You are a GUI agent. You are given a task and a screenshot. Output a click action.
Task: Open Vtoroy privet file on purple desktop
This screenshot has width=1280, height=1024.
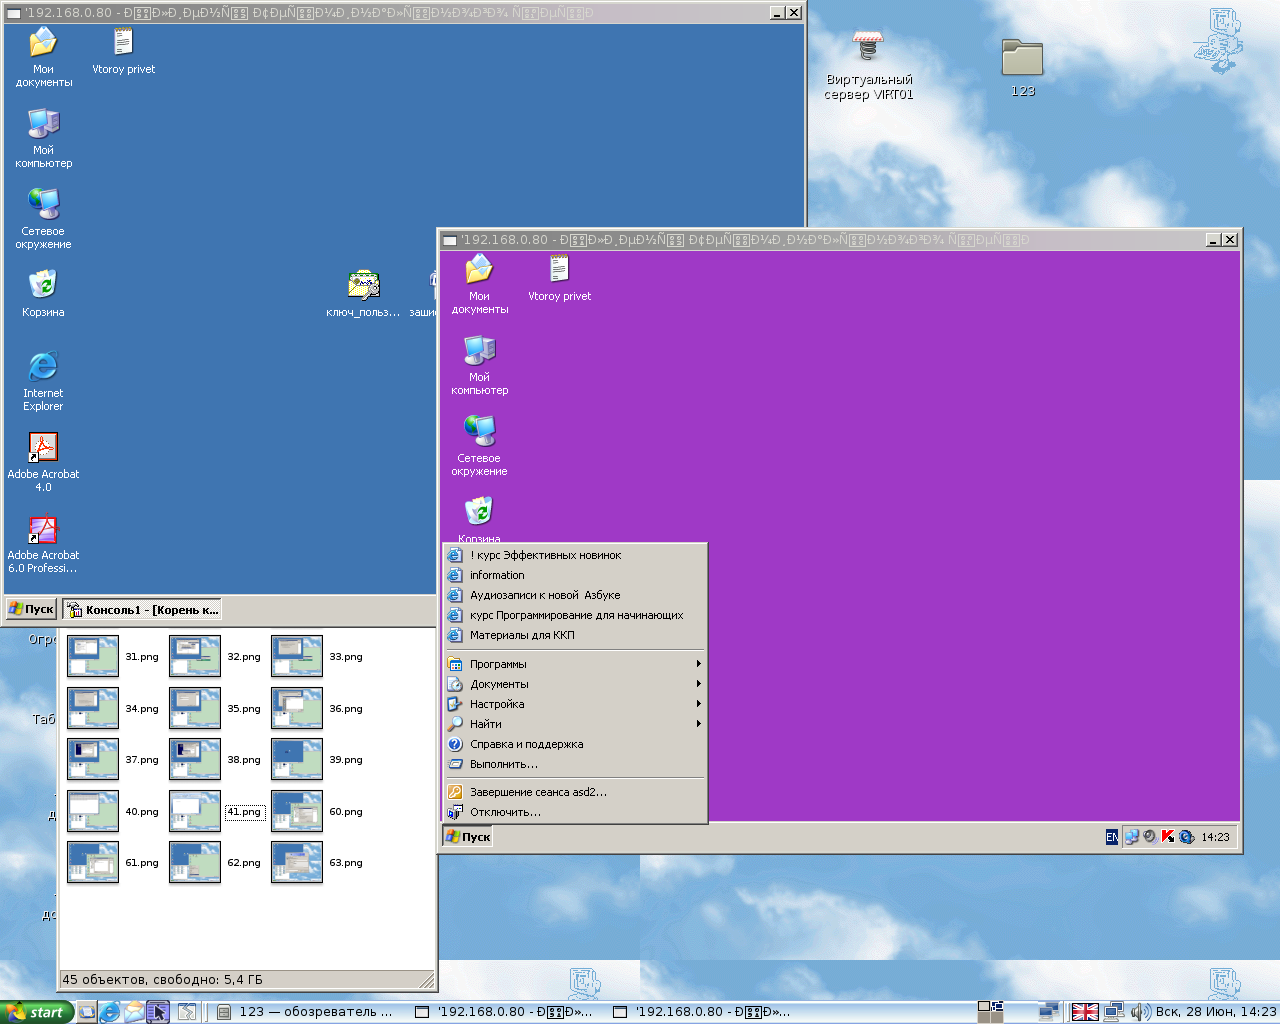click(x=559, y=270)
